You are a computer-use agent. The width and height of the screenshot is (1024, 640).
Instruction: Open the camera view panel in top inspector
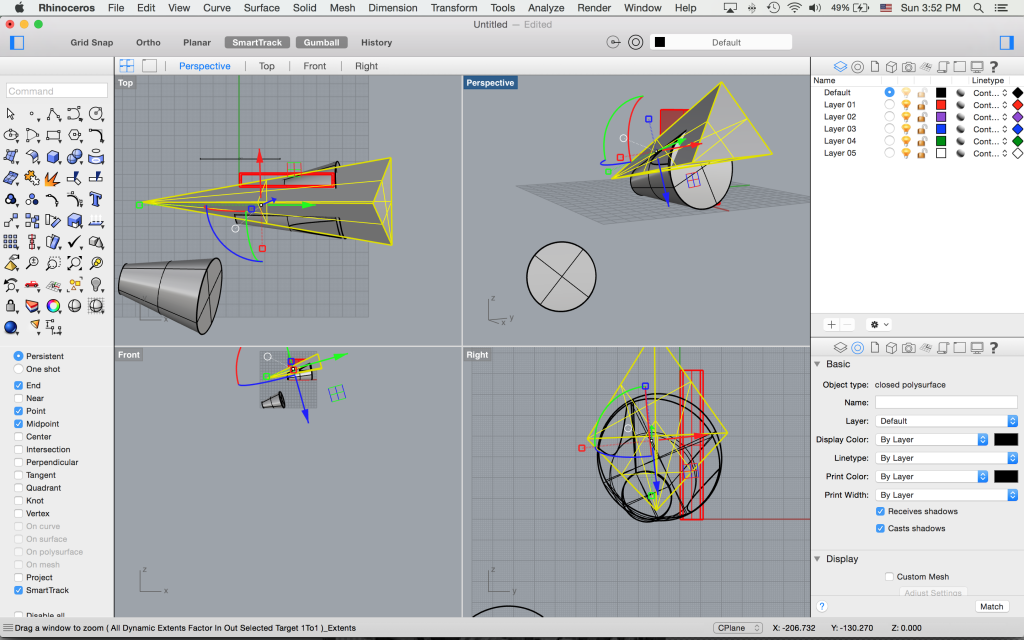(x=908, y=67)
